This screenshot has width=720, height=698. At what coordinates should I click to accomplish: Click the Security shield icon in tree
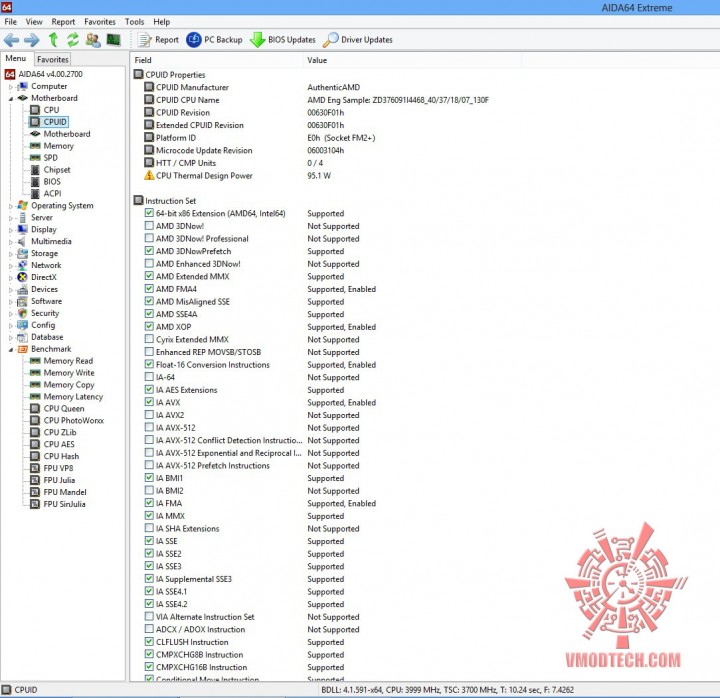[x=22, y=313]
